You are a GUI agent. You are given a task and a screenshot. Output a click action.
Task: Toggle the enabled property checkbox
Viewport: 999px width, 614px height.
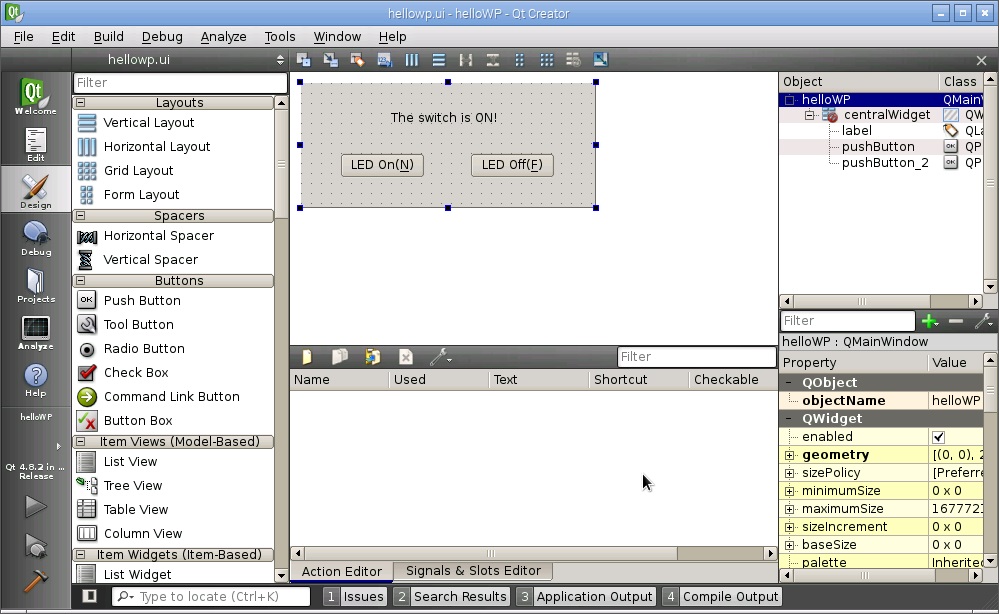coord(938,437)
